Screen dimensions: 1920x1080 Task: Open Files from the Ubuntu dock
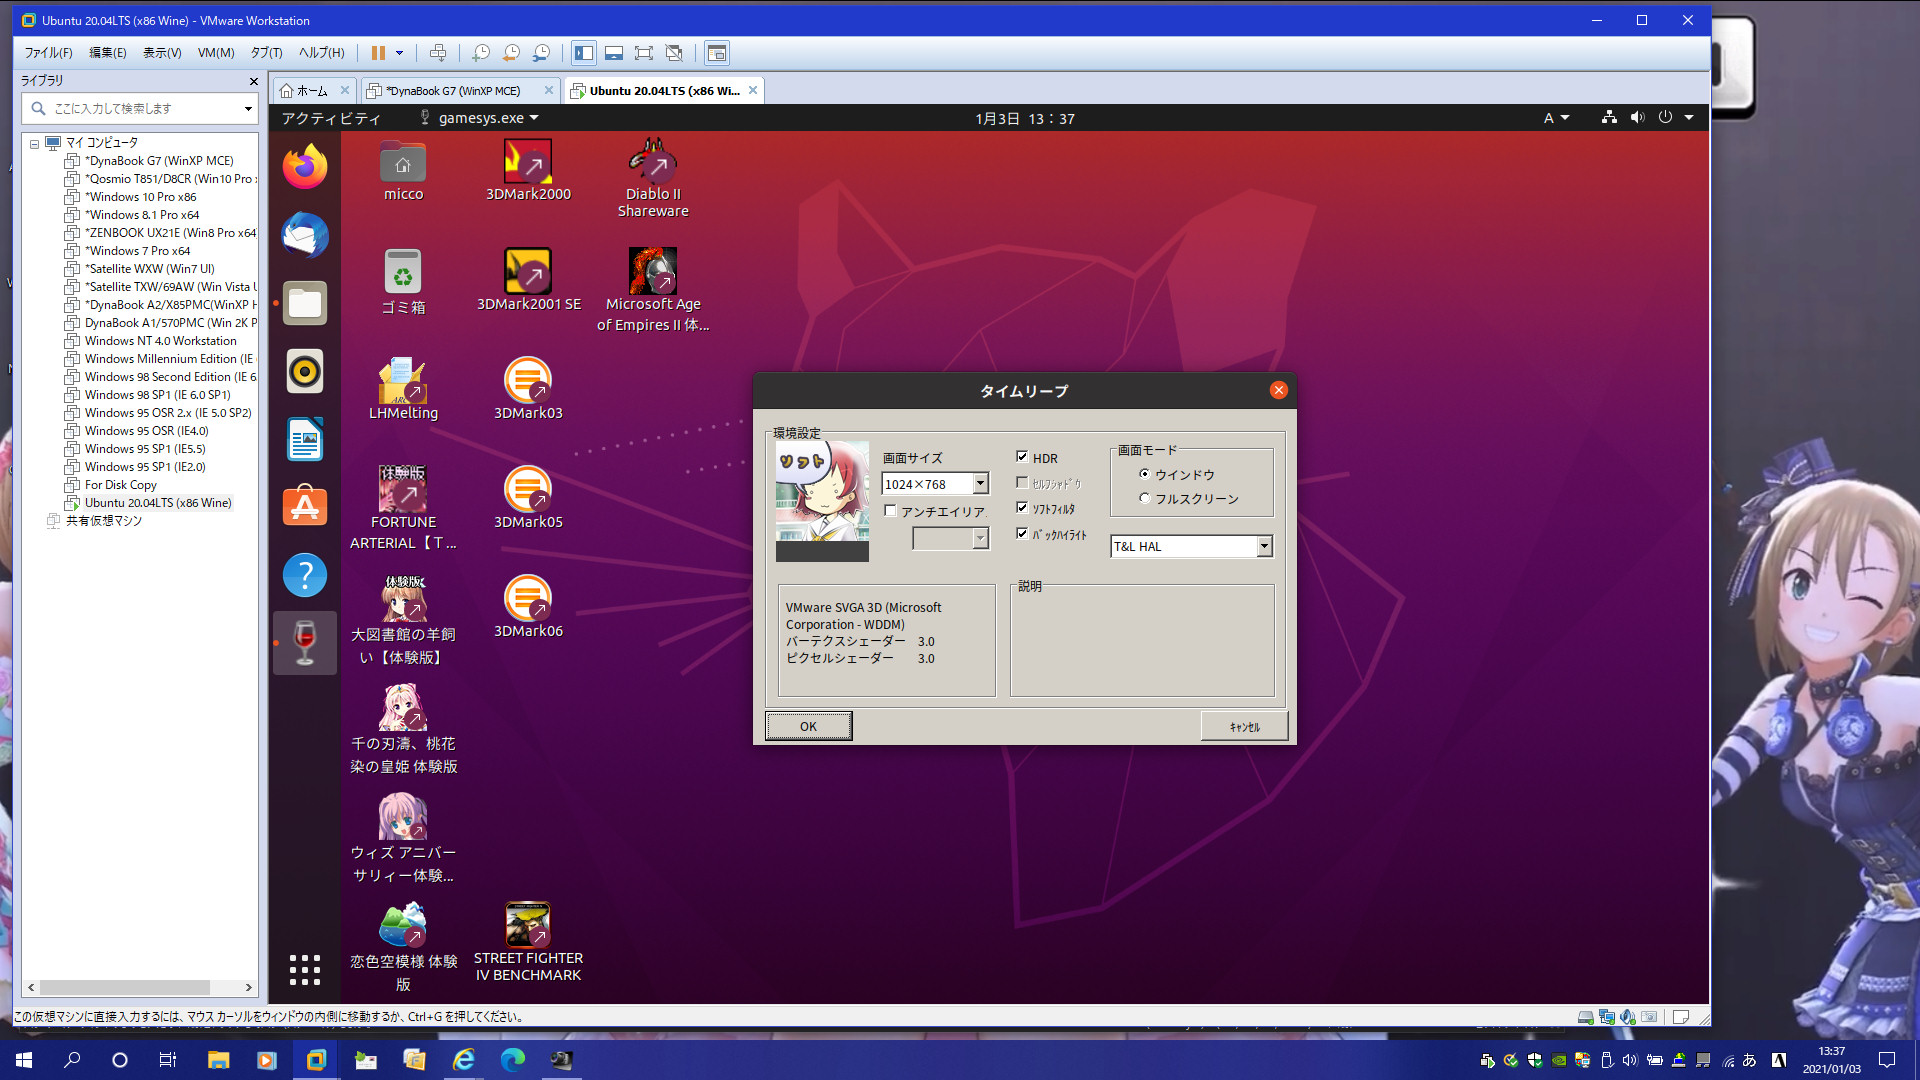[x=305, y=303]
